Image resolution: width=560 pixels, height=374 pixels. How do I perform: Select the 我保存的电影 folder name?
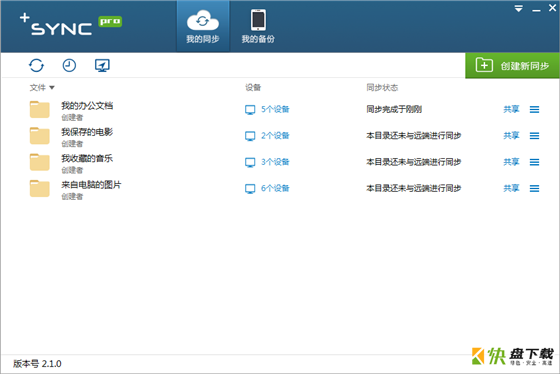[87, 132]
